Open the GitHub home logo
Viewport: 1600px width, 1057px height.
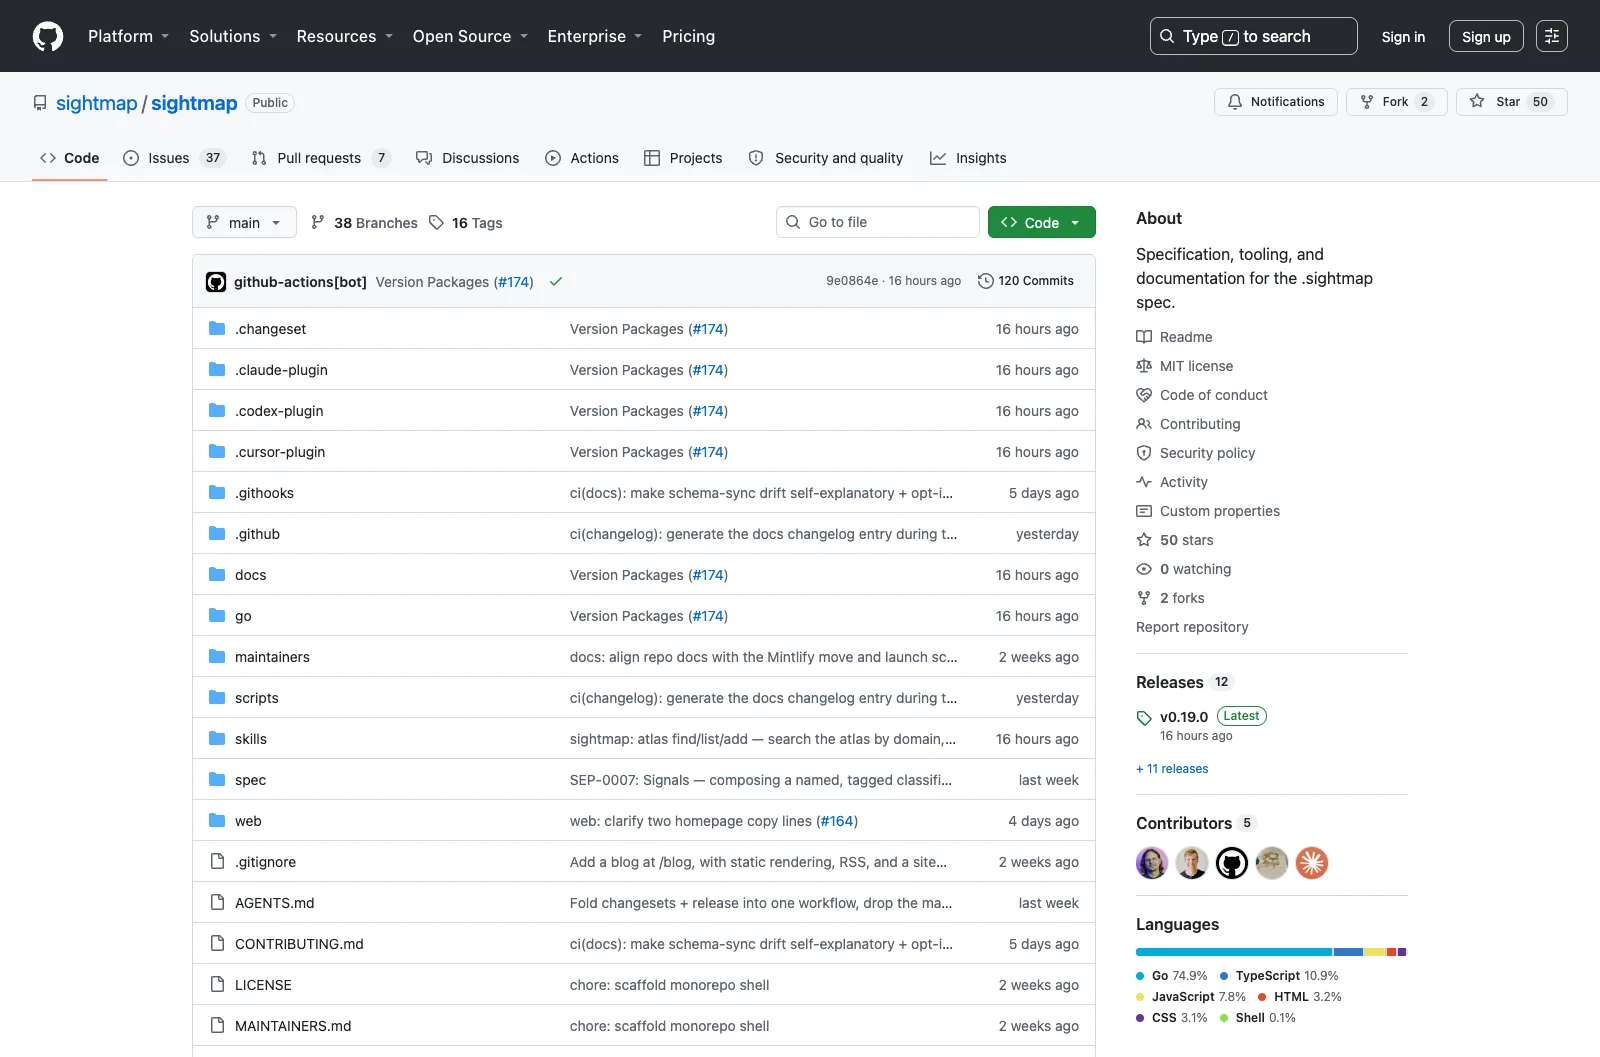48,36
